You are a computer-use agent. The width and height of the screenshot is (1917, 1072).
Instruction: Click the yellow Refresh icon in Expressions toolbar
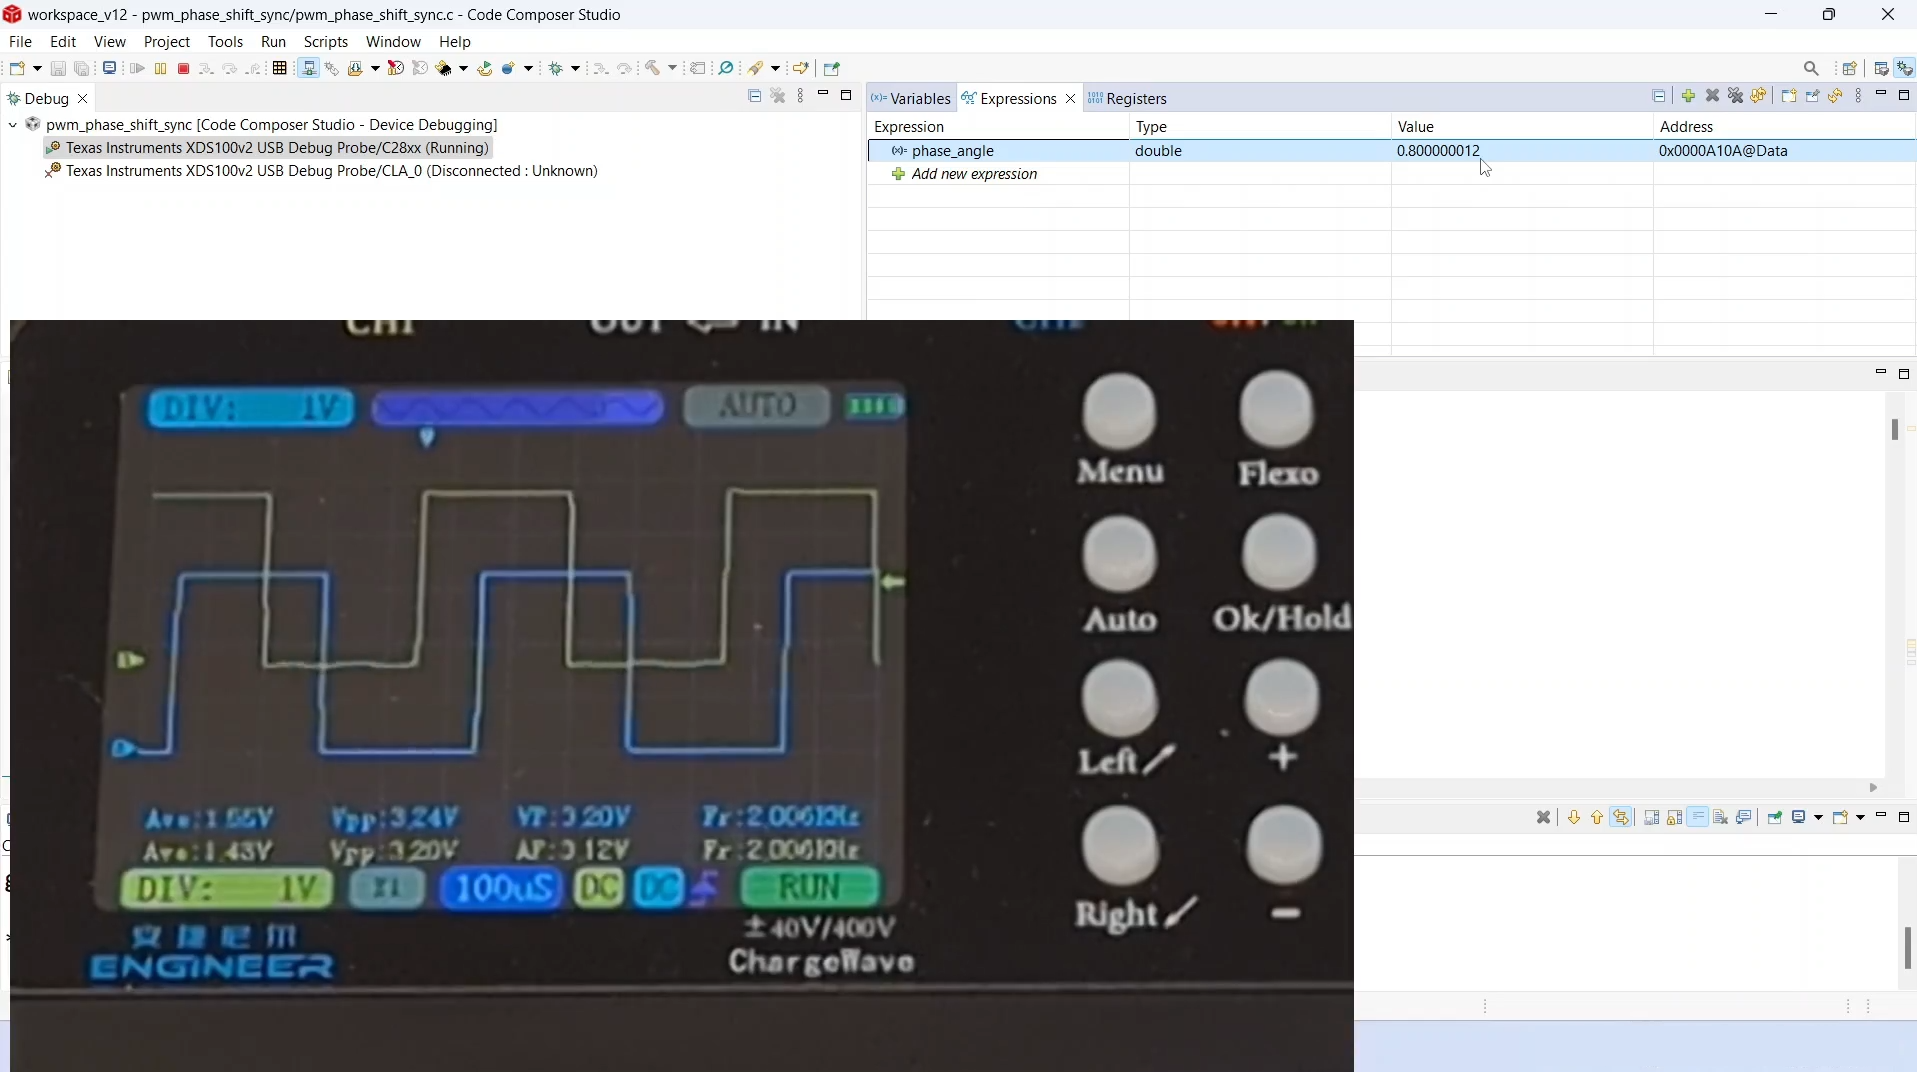pos(1836,96)
